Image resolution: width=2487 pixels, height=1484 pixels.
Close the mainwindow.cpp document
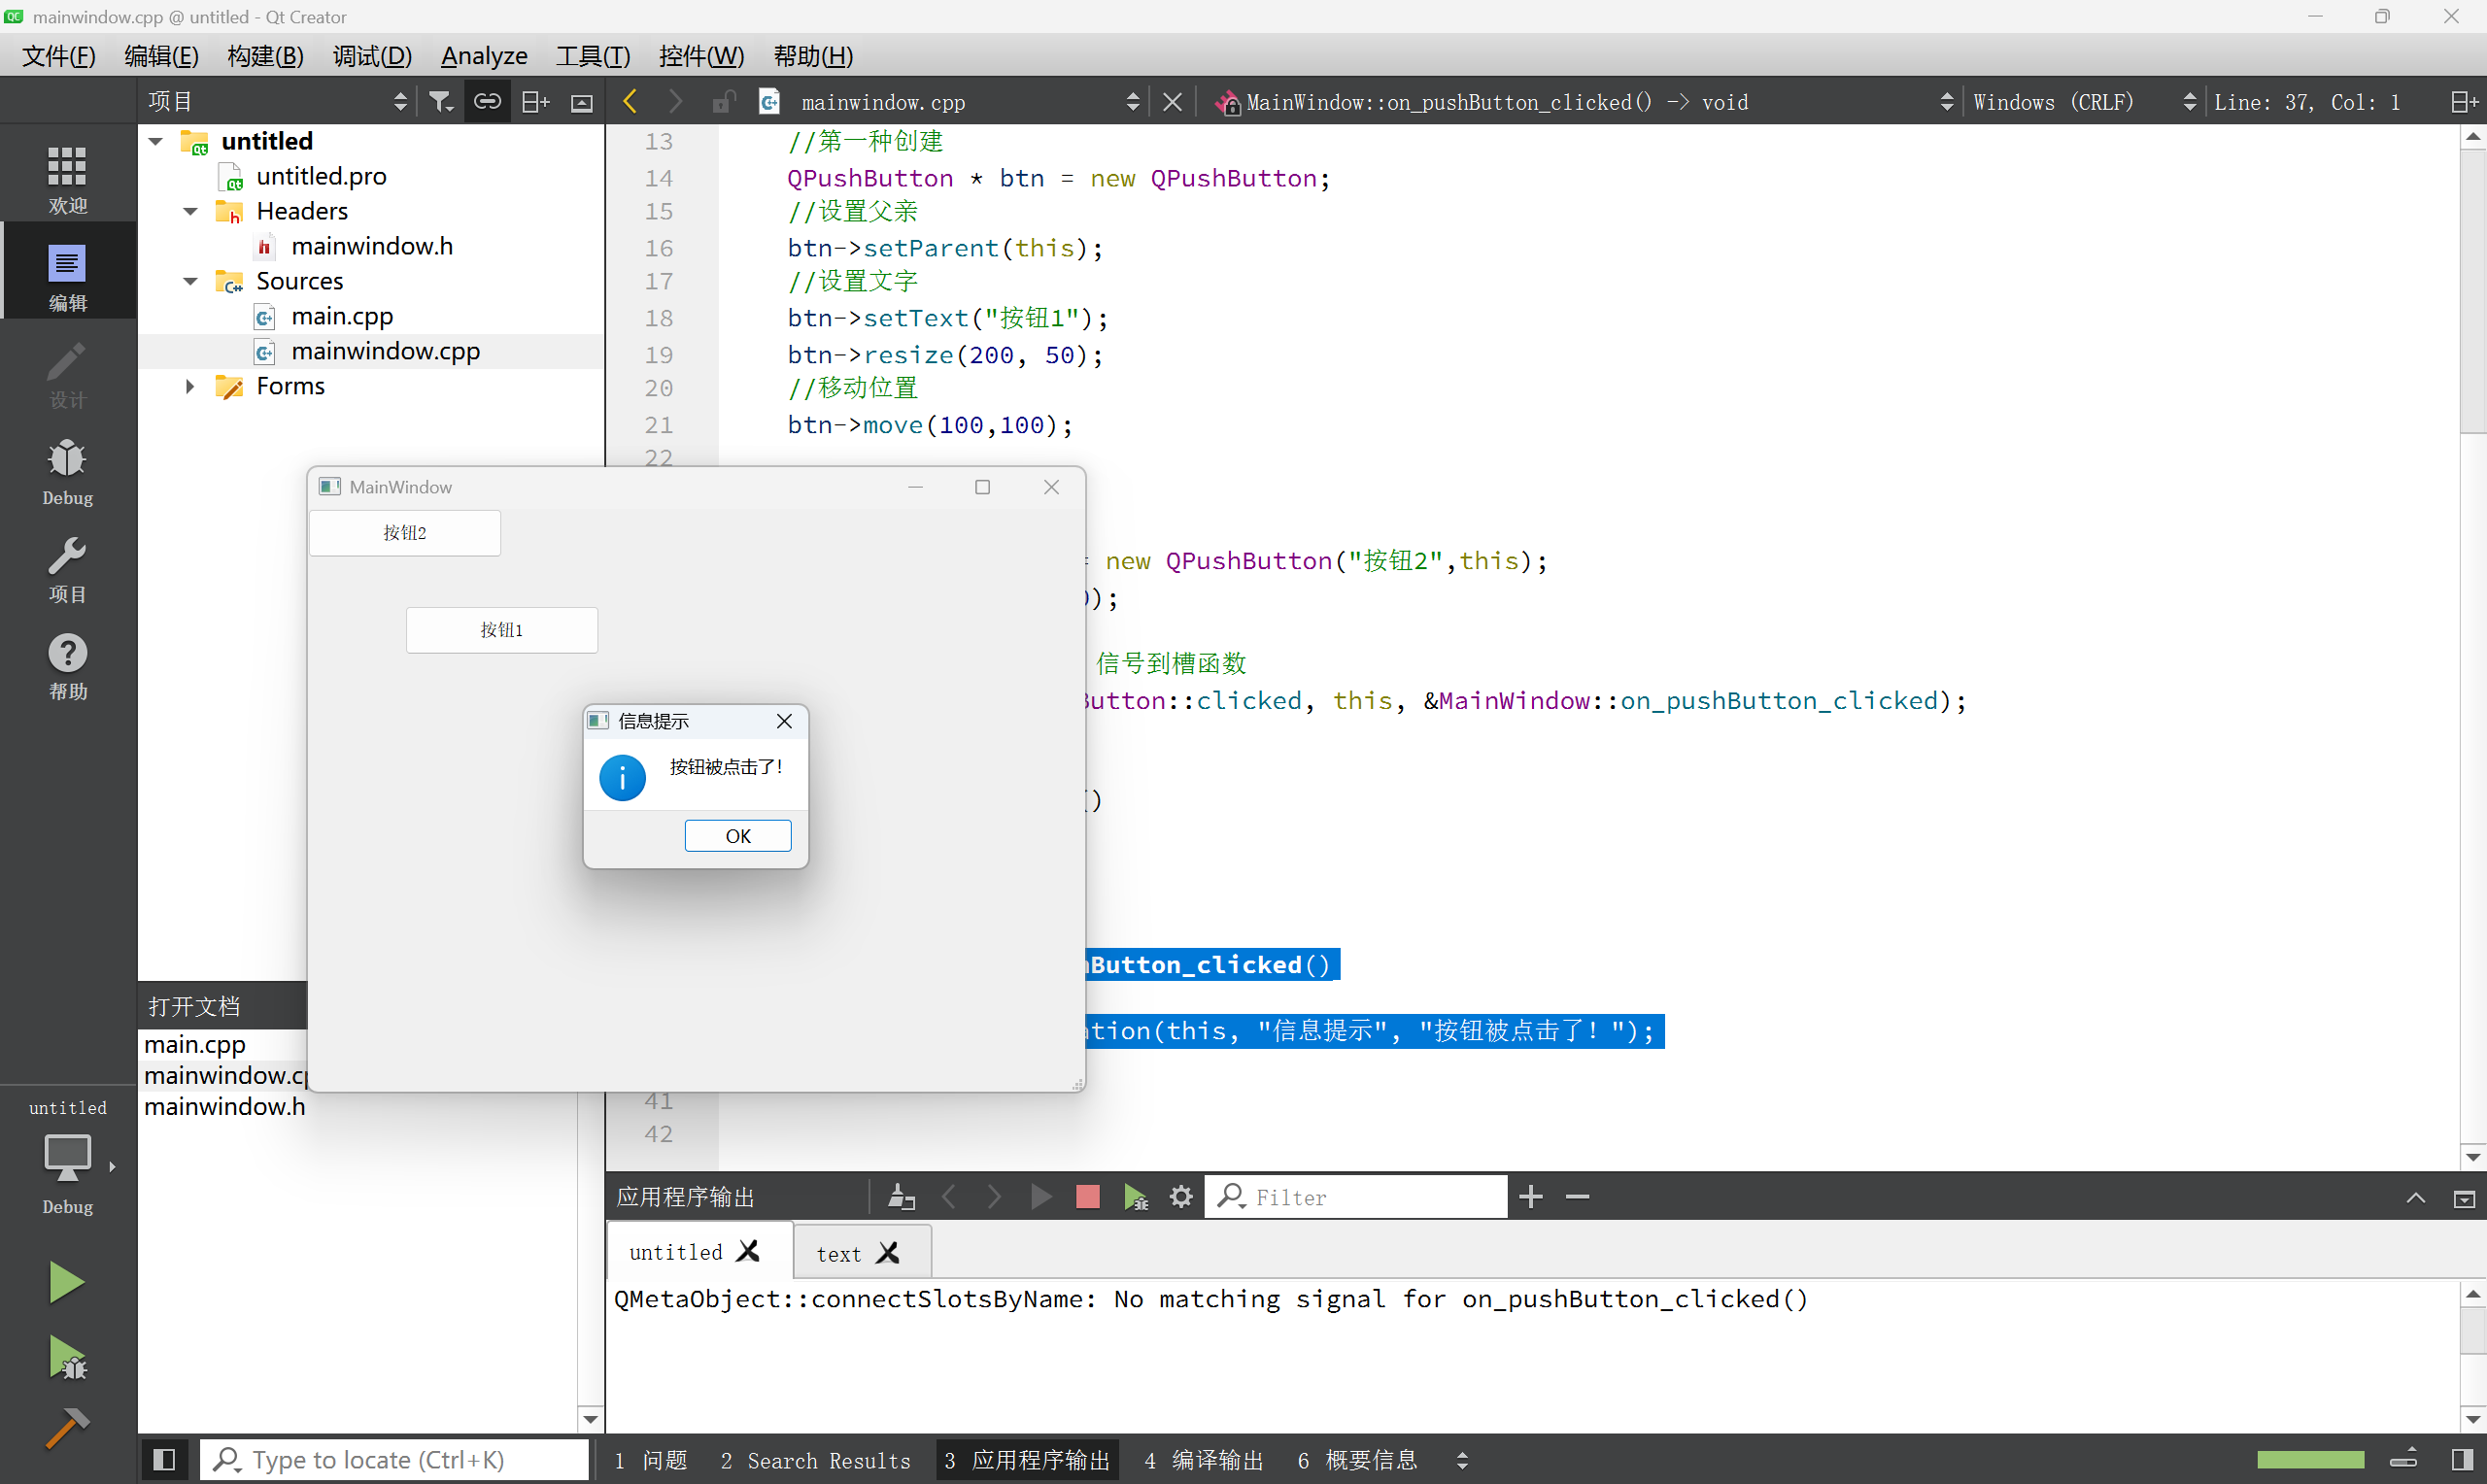tap(1173, 102)
